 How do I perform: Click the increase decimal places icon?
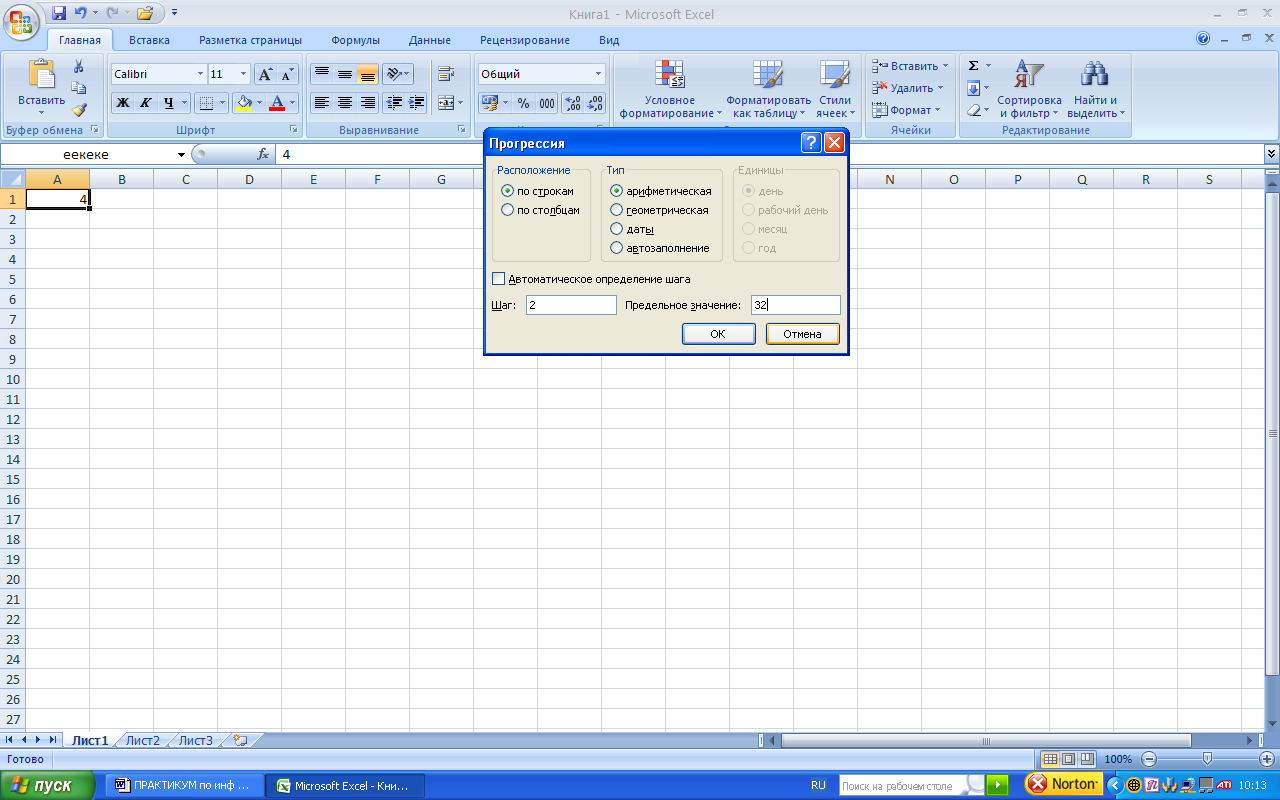572,102
